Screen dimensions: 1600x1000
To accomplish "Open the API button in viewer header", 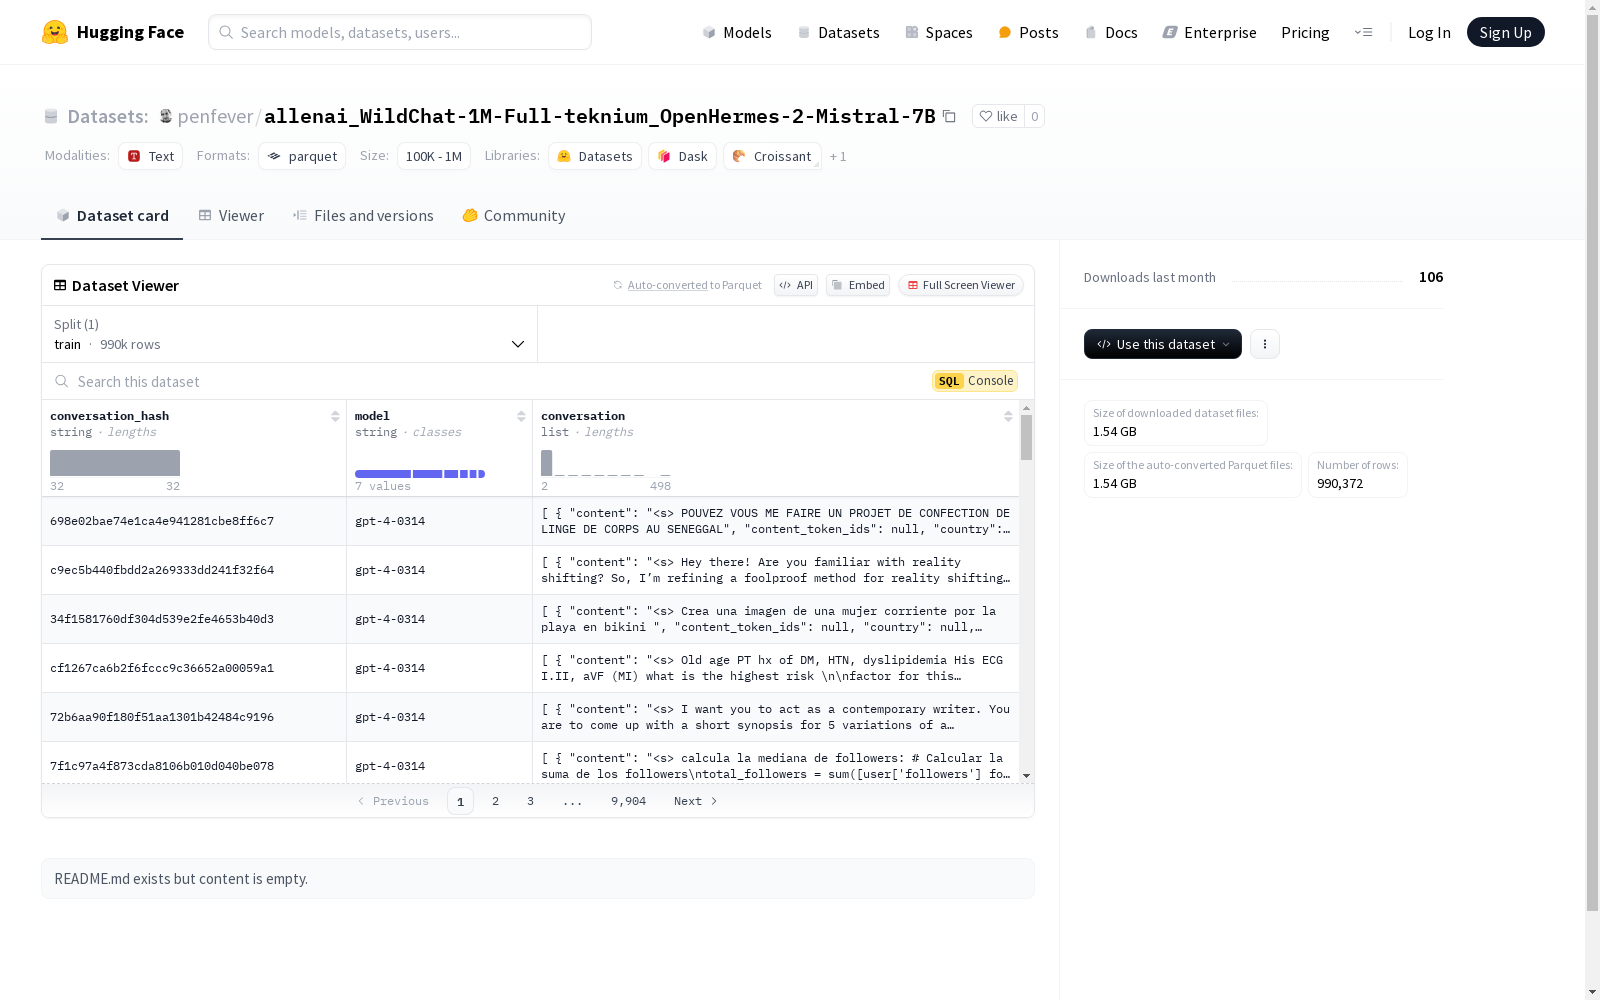I will (x=796, y=285).
